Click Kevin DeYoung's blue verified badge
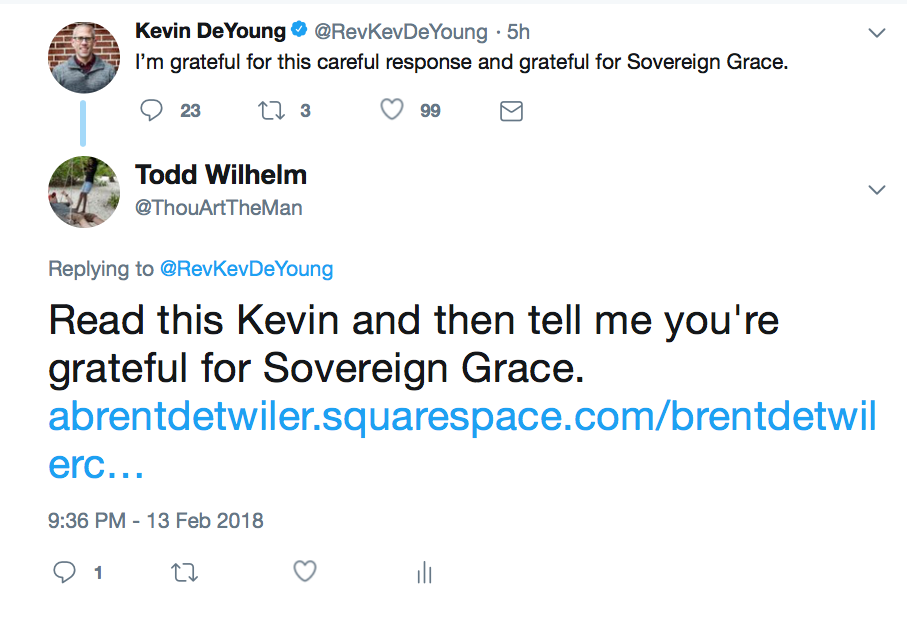Screen dimensions: 907x624 pos(296,31)
